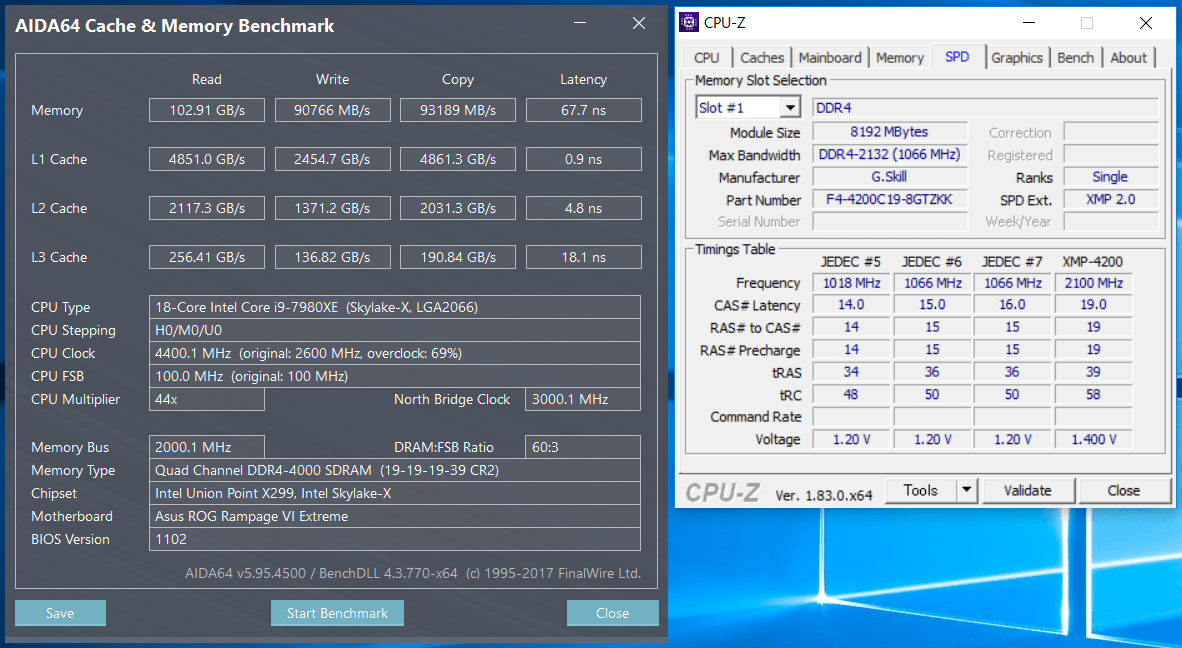Click the JEDEC #5 tRAS value 34
The width and height of the screenshot is (1182, 648).
click(852, 371)
